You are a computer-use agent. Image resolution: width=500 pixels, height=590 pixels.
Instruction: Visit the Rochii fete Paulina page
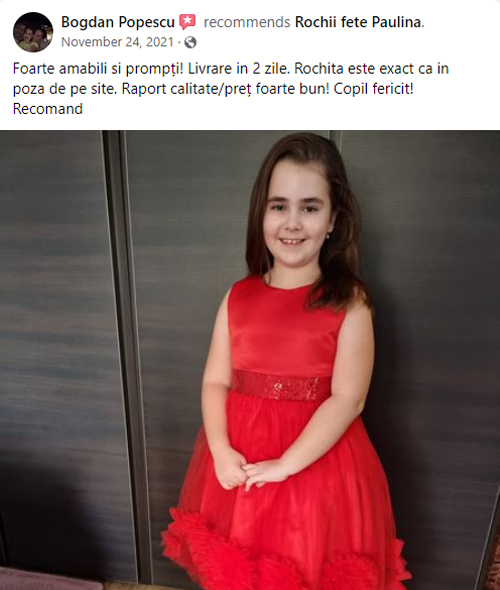(x=358, y=22)
